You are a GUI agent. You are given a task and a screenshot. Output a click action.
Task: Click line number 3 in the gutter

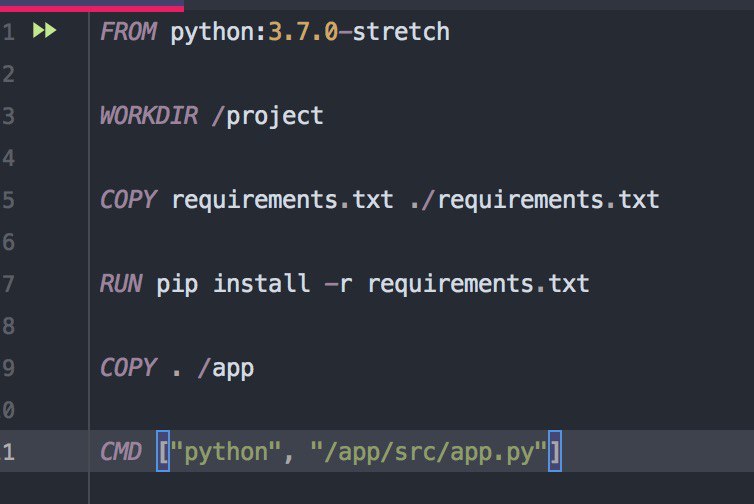8,116
